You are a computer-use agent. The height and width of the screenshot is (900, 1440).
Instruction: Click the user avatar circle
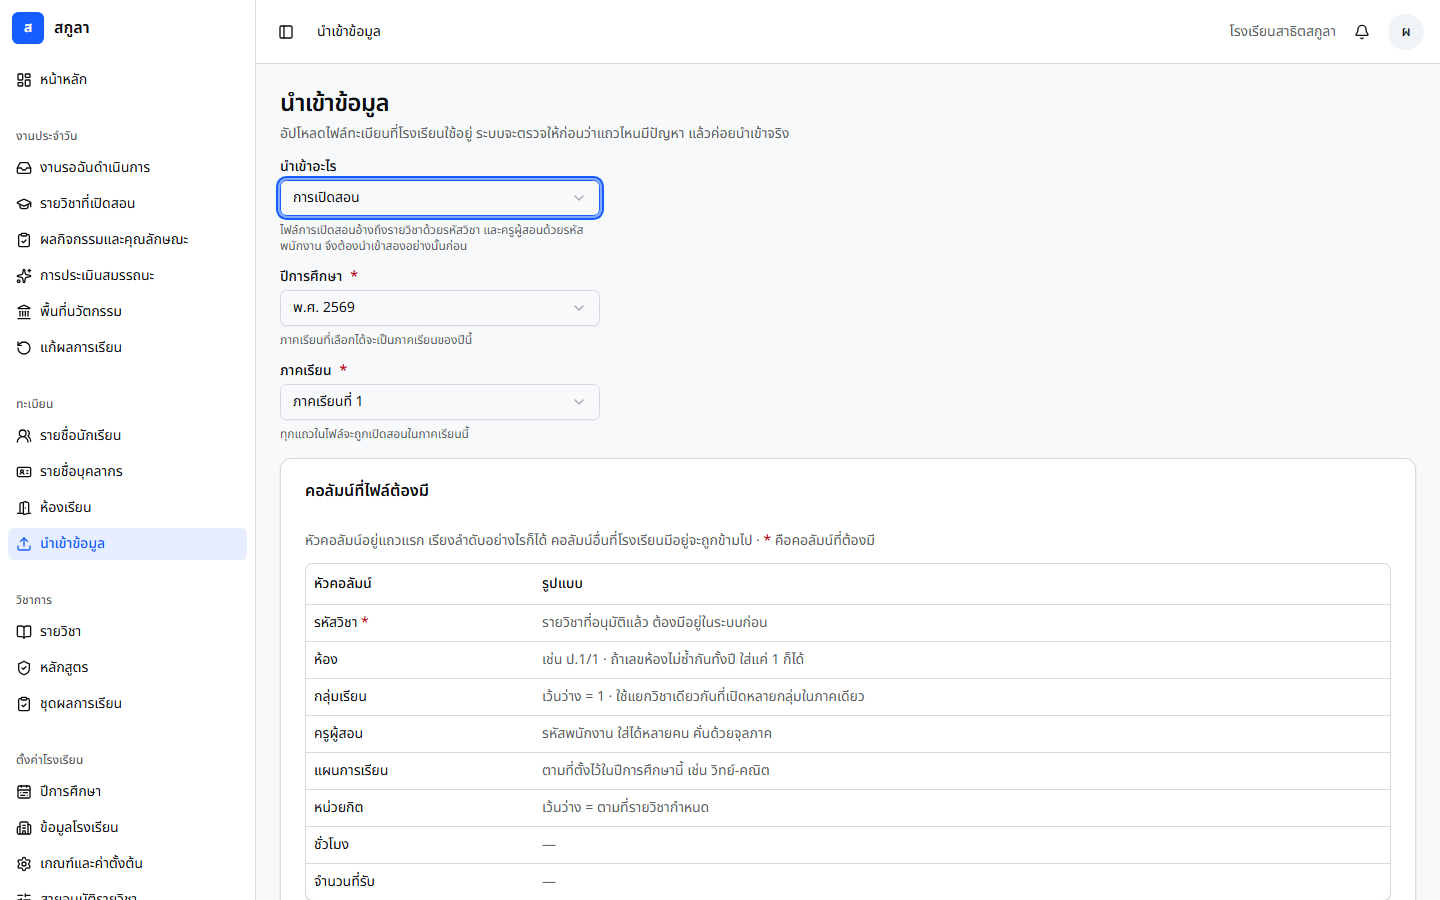[x=1406, y=32]
